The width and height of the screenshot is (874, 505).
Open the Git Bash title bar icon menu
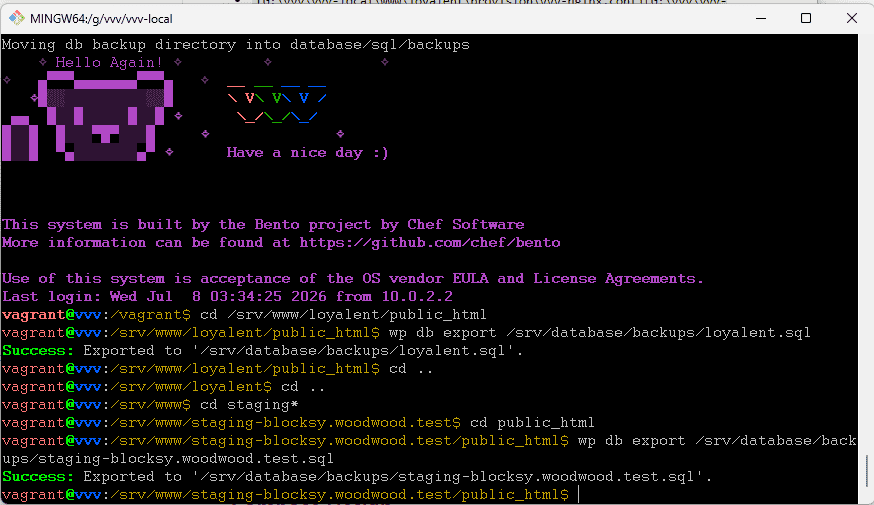(x=17, y=18)
